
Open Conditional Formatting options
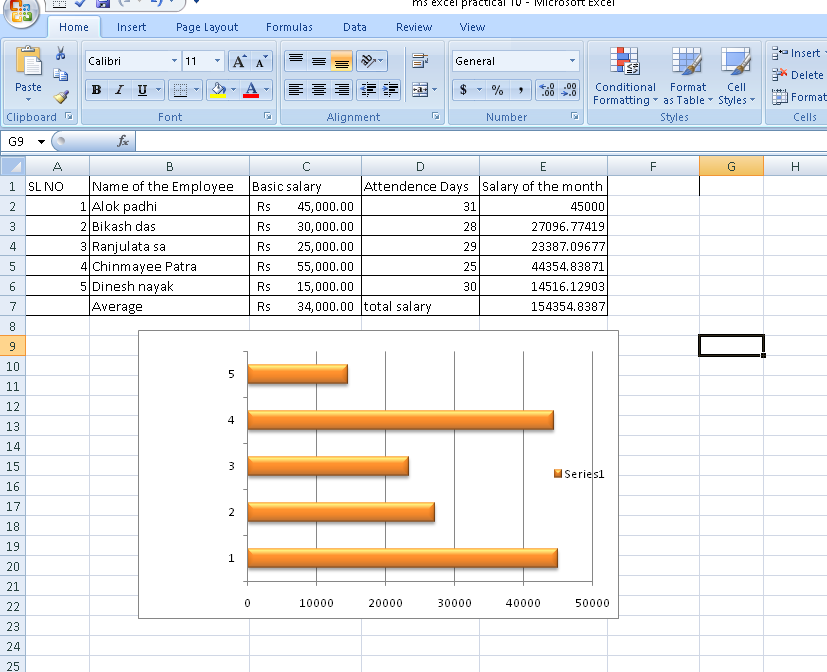coord(624,75)
